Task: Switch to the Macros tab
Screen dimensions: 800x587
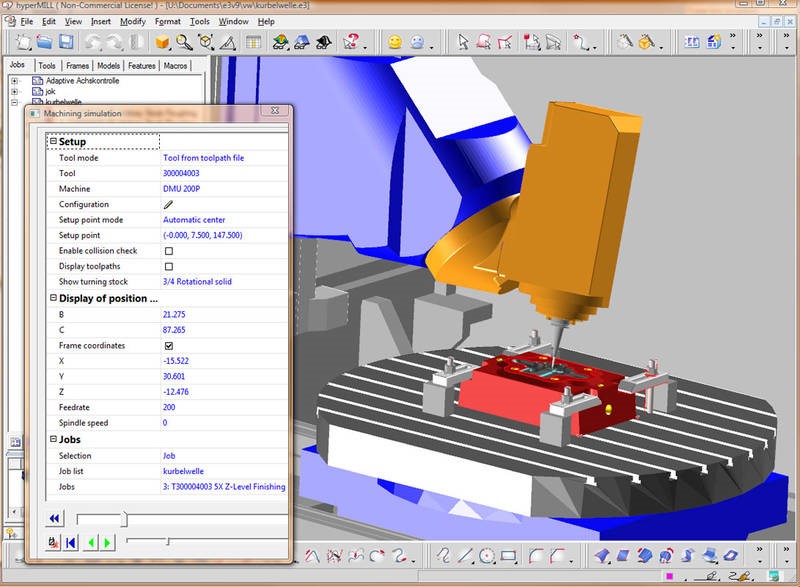Action: point(175,66)
